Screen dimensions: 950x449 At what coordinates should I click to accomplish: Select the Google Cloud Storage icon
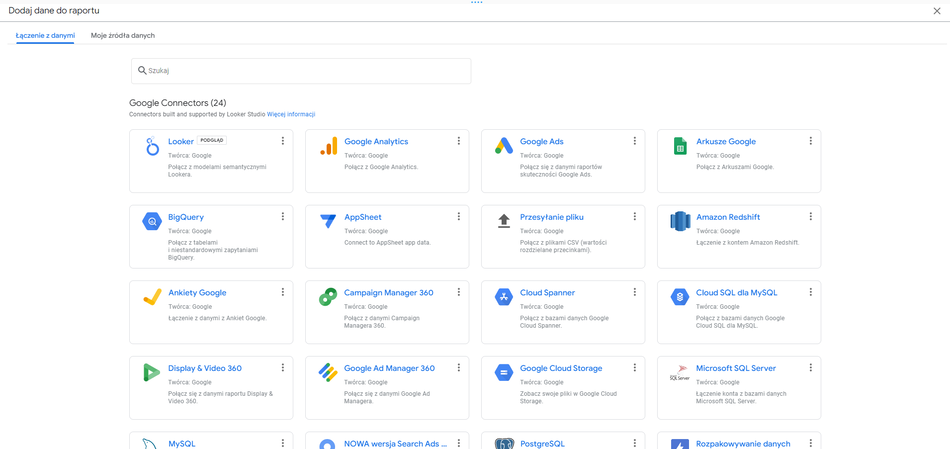pos(504,373)
